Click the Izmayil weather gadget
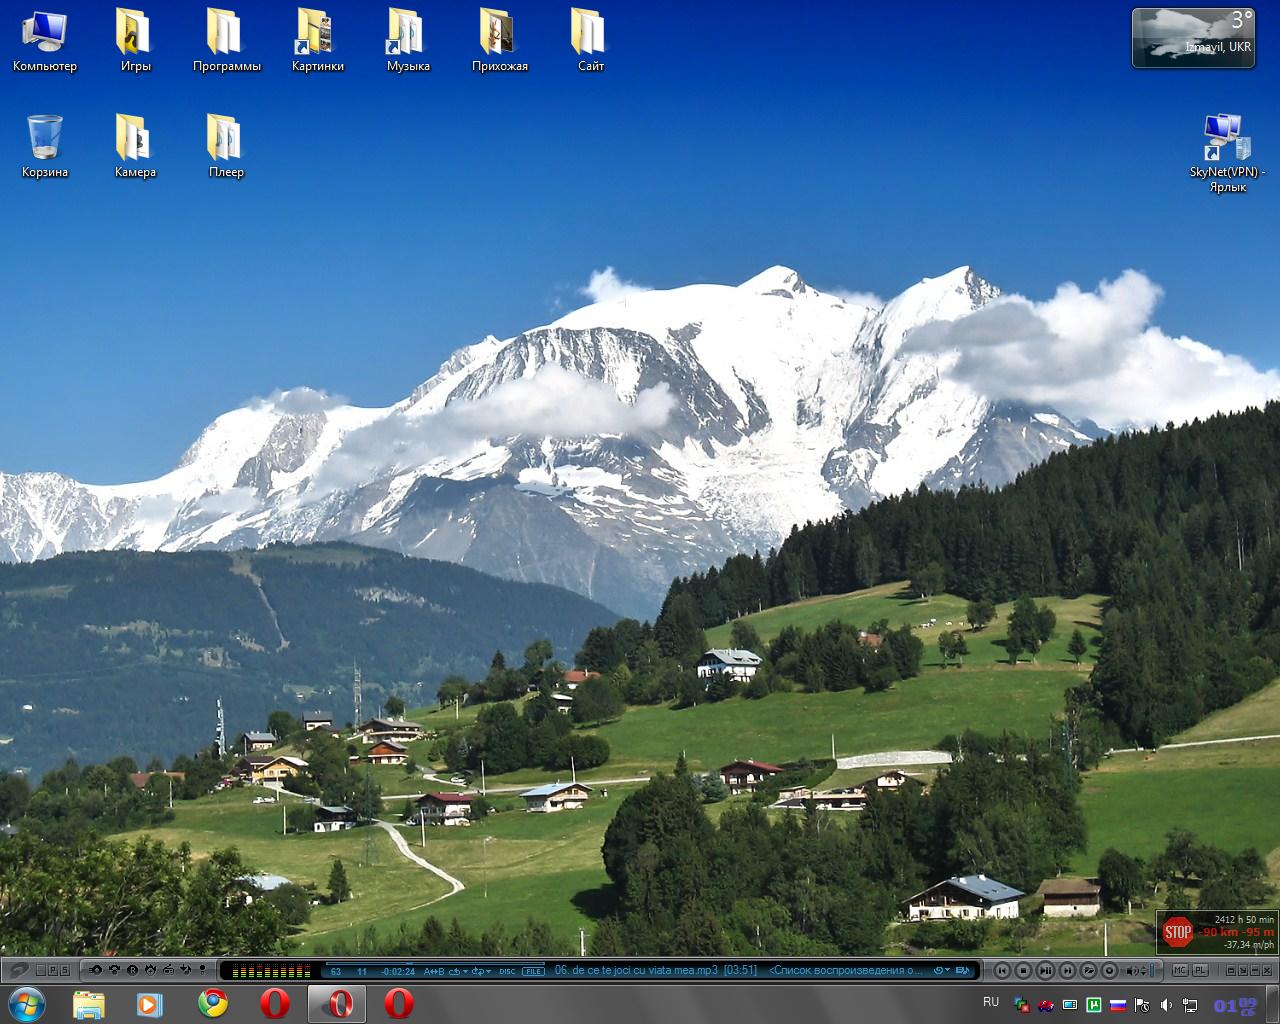 click(x=1192, y=38)
